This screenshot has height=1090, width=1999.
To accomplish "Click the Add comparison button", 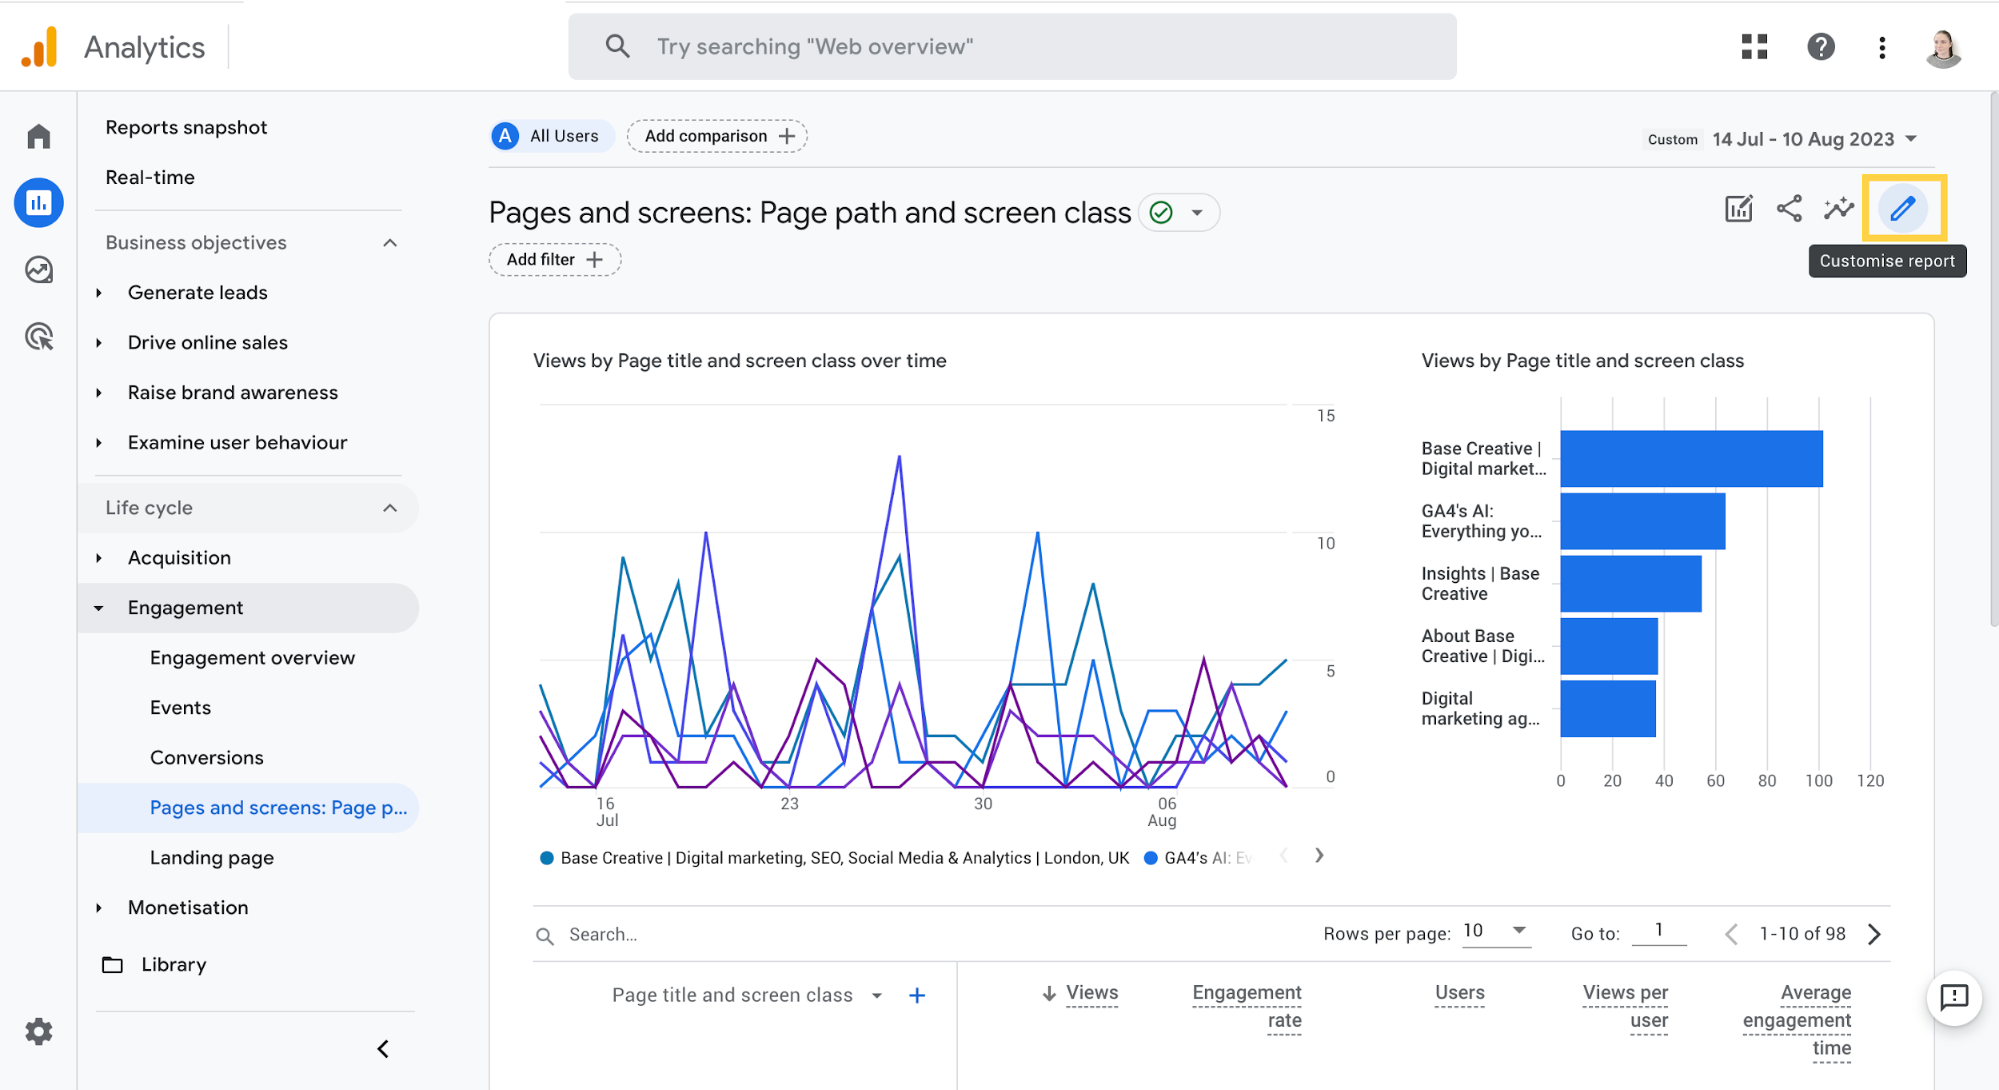I will pos(716,135).
